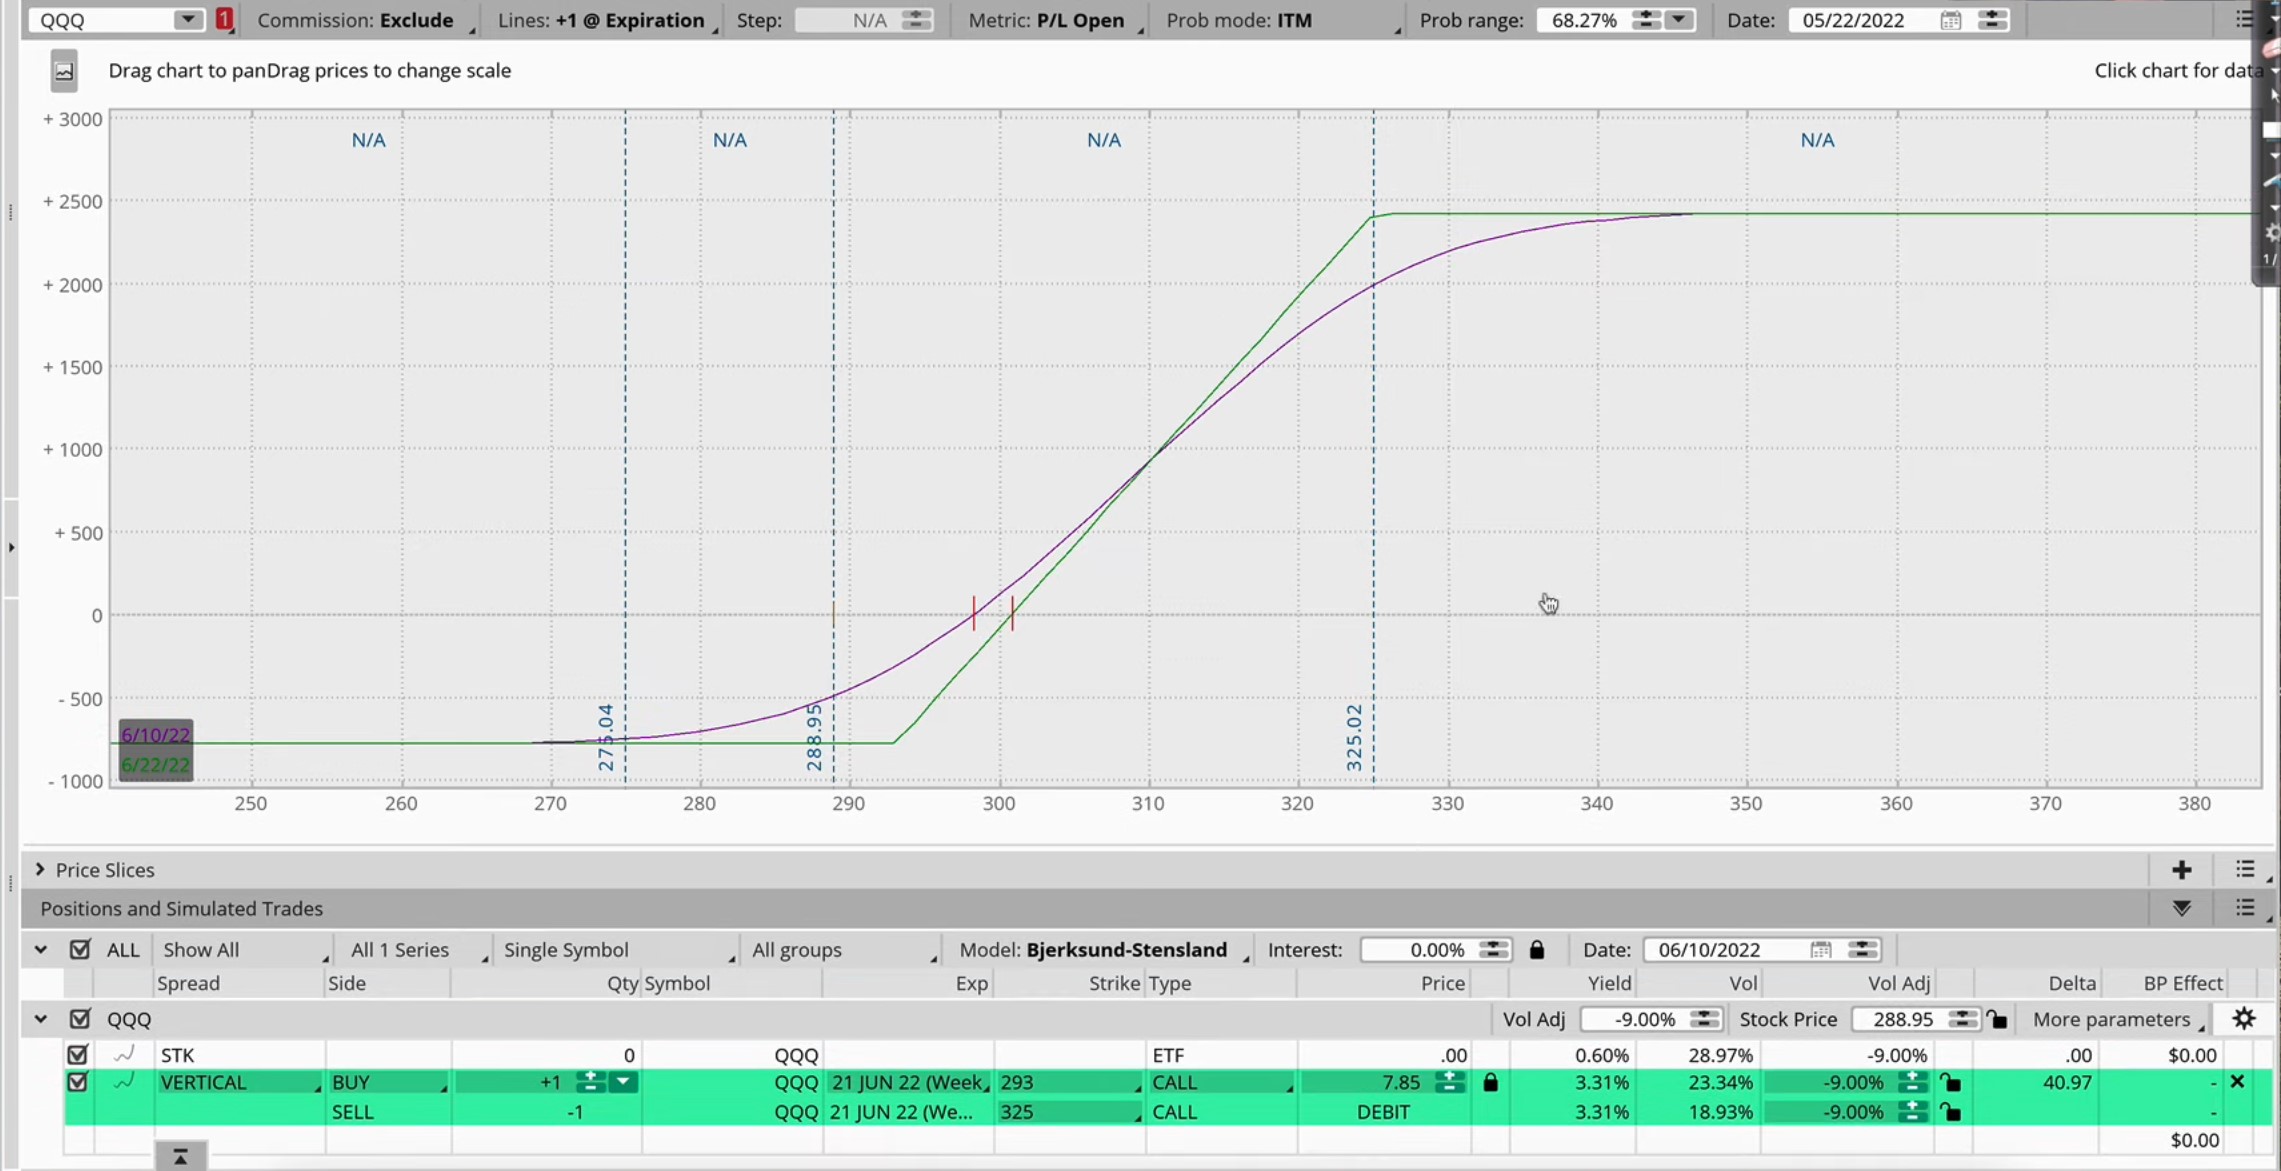Open quantity dropdown arrow next to +1

[622, 1082]
